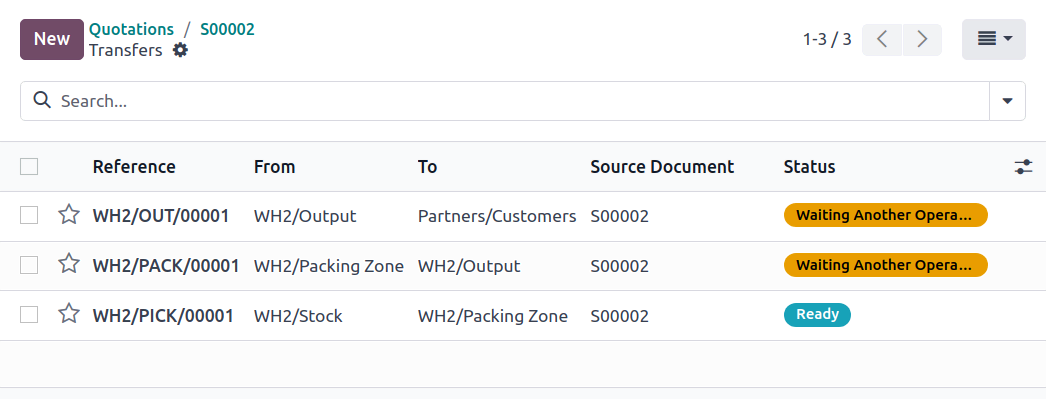Go back to Quotations breadcrumb
The image size is (1046, 399).
pos(131,29)
